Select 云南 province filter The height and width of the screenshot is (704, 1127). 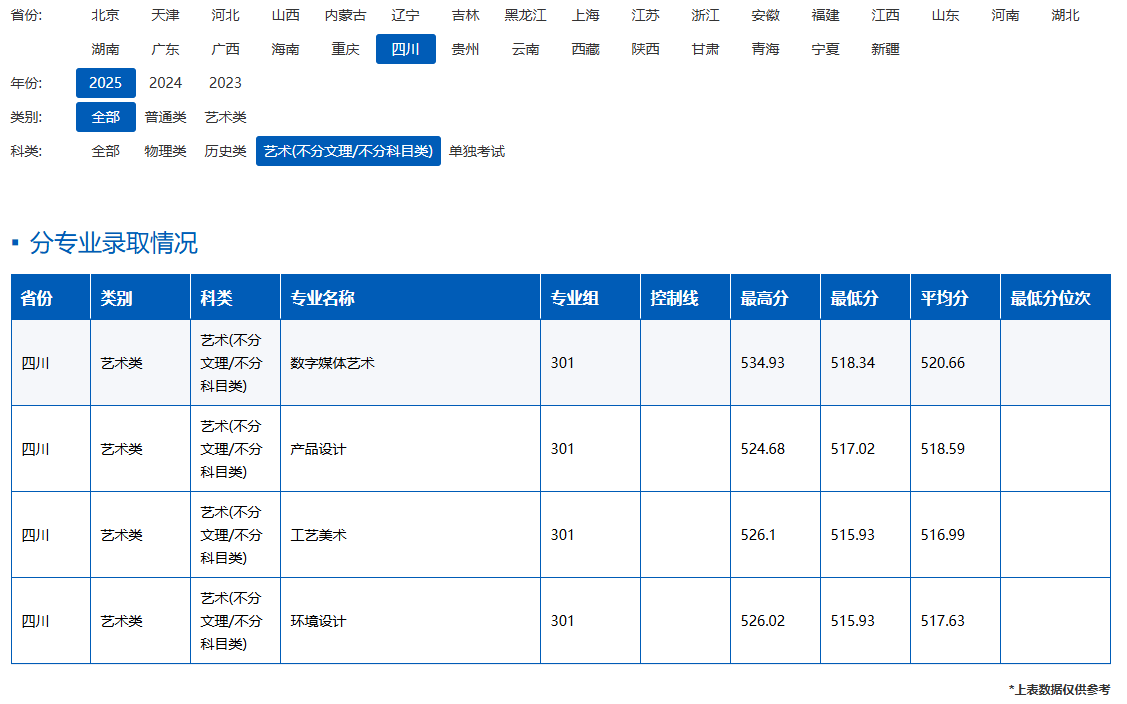click(525, 49)
